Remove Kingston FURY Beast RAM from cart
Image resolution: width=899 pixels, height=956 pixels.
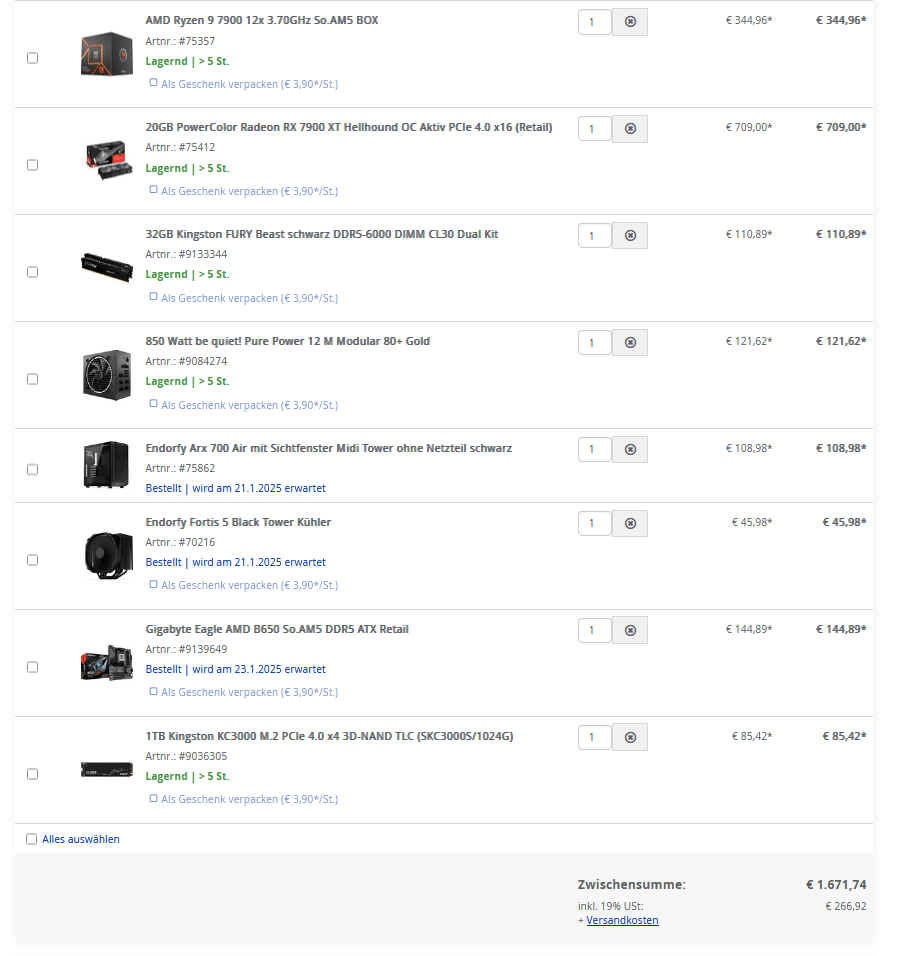point(630,236)
